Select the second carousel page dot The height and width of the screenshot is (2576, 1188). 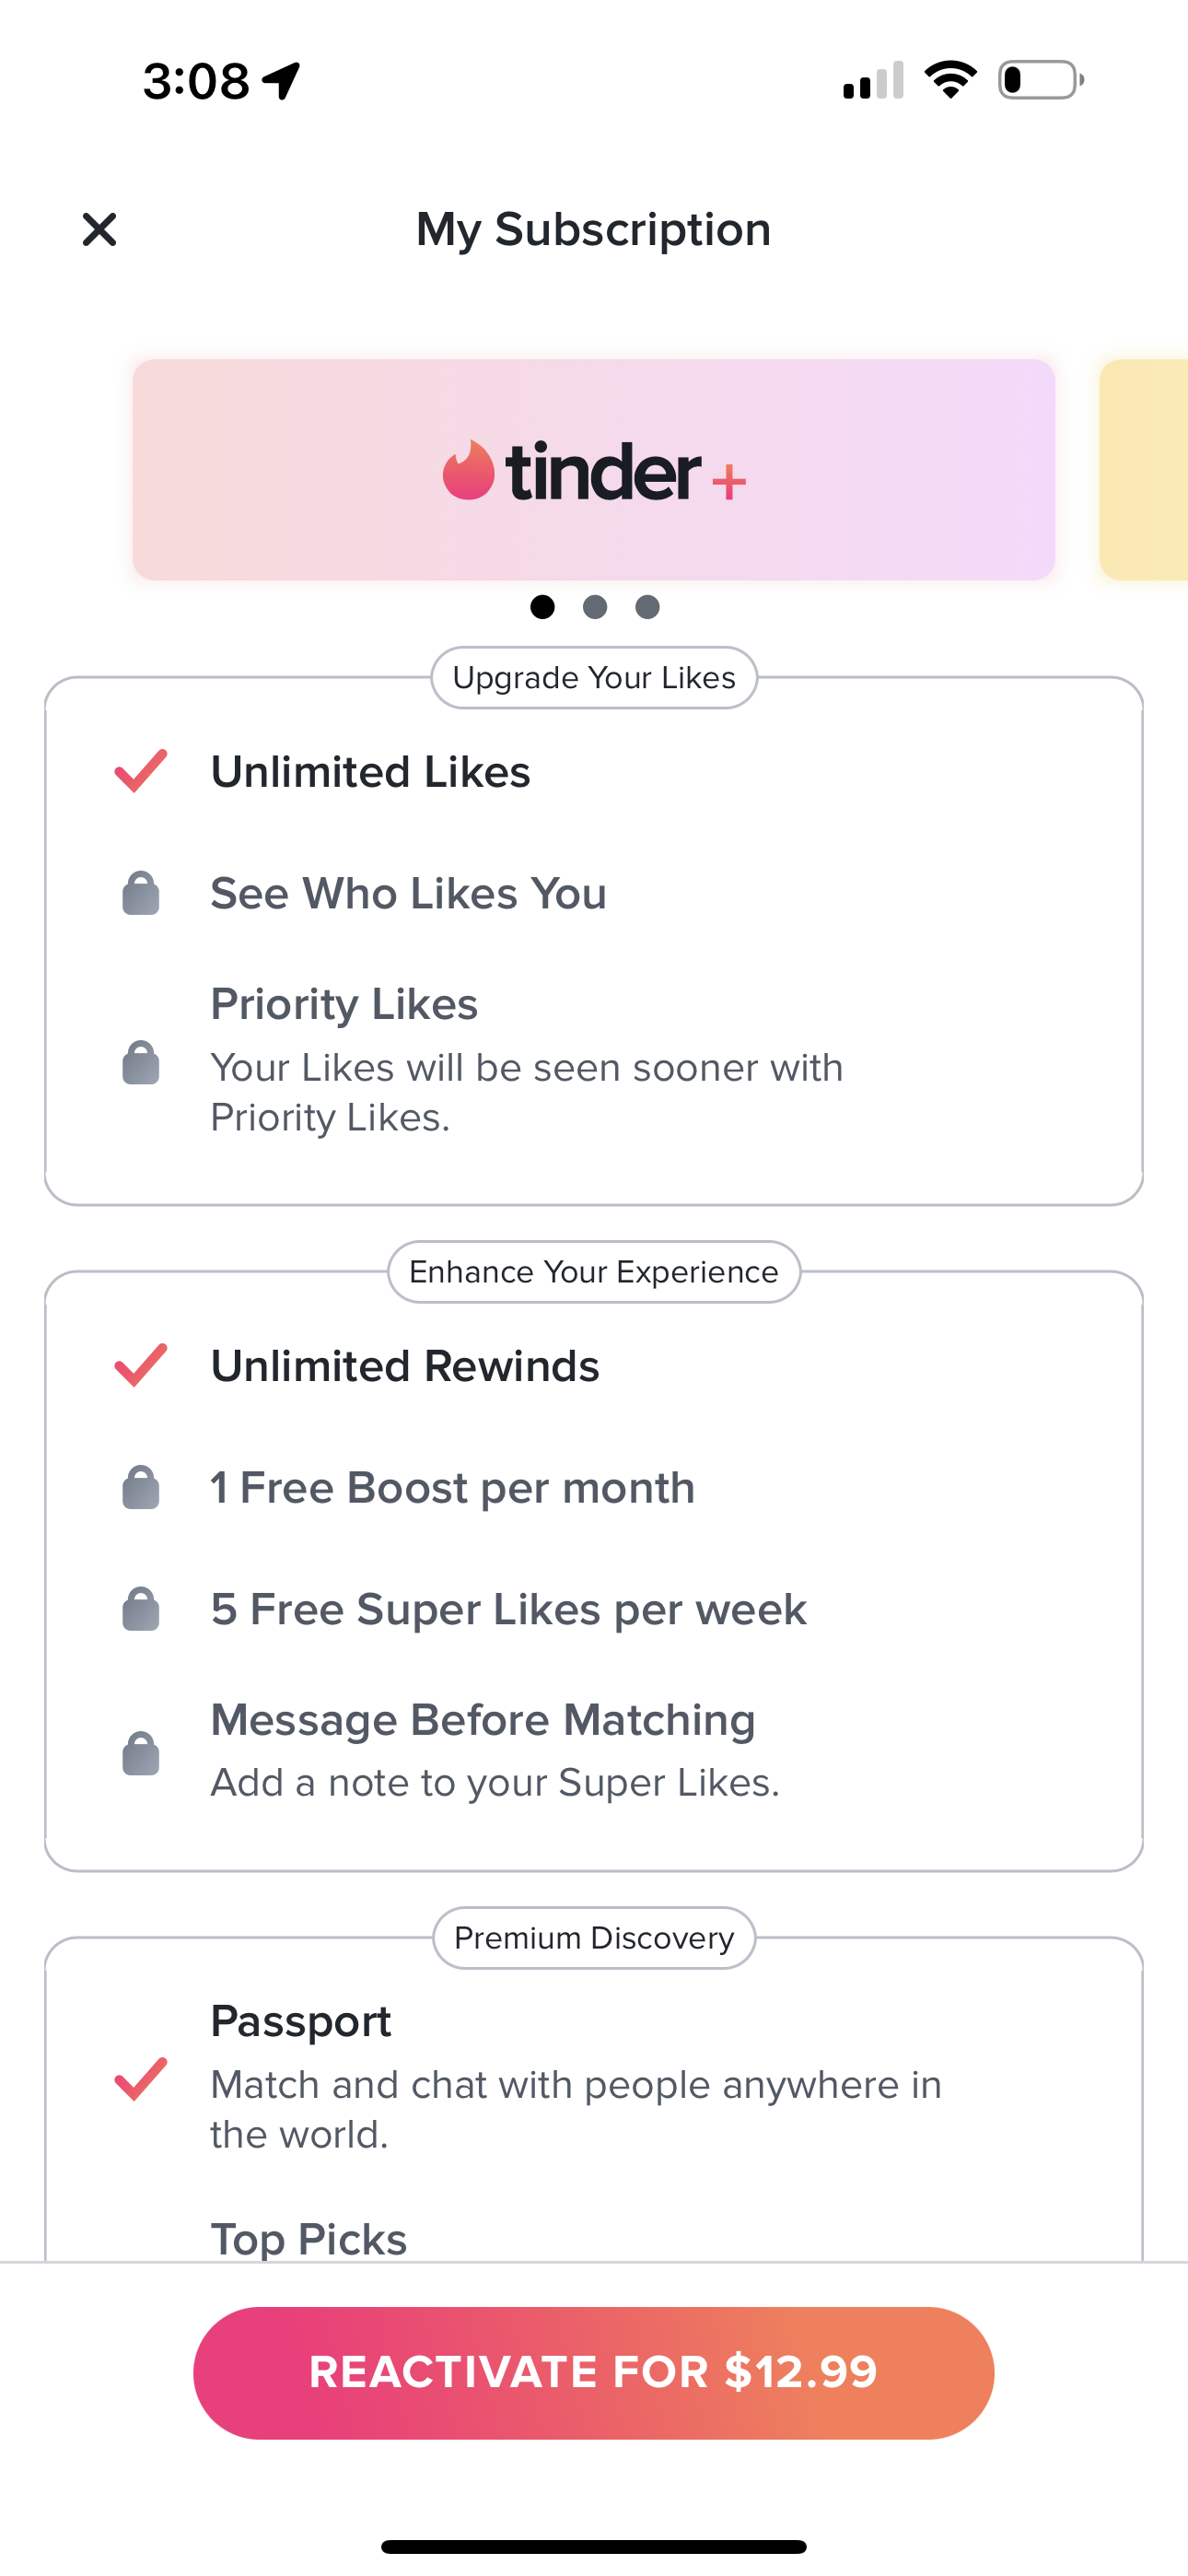[x=595, y=607]
